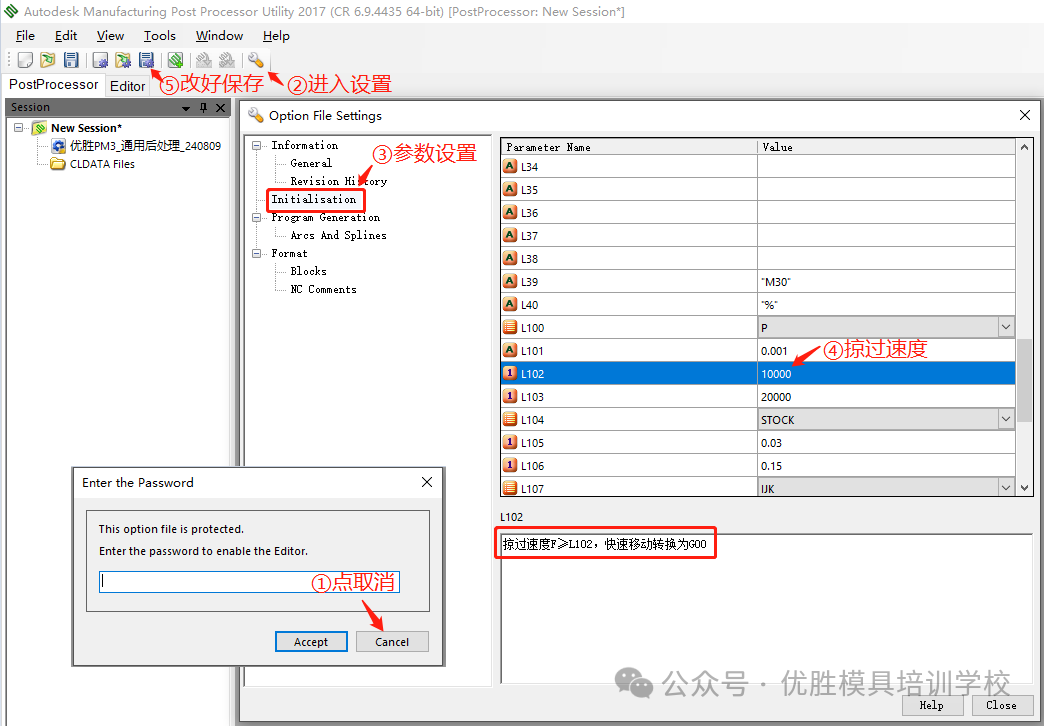The height and width of the screenshot is (726, 1044).
Task: Click the number icon on row L106
Action: click(510, 465)
